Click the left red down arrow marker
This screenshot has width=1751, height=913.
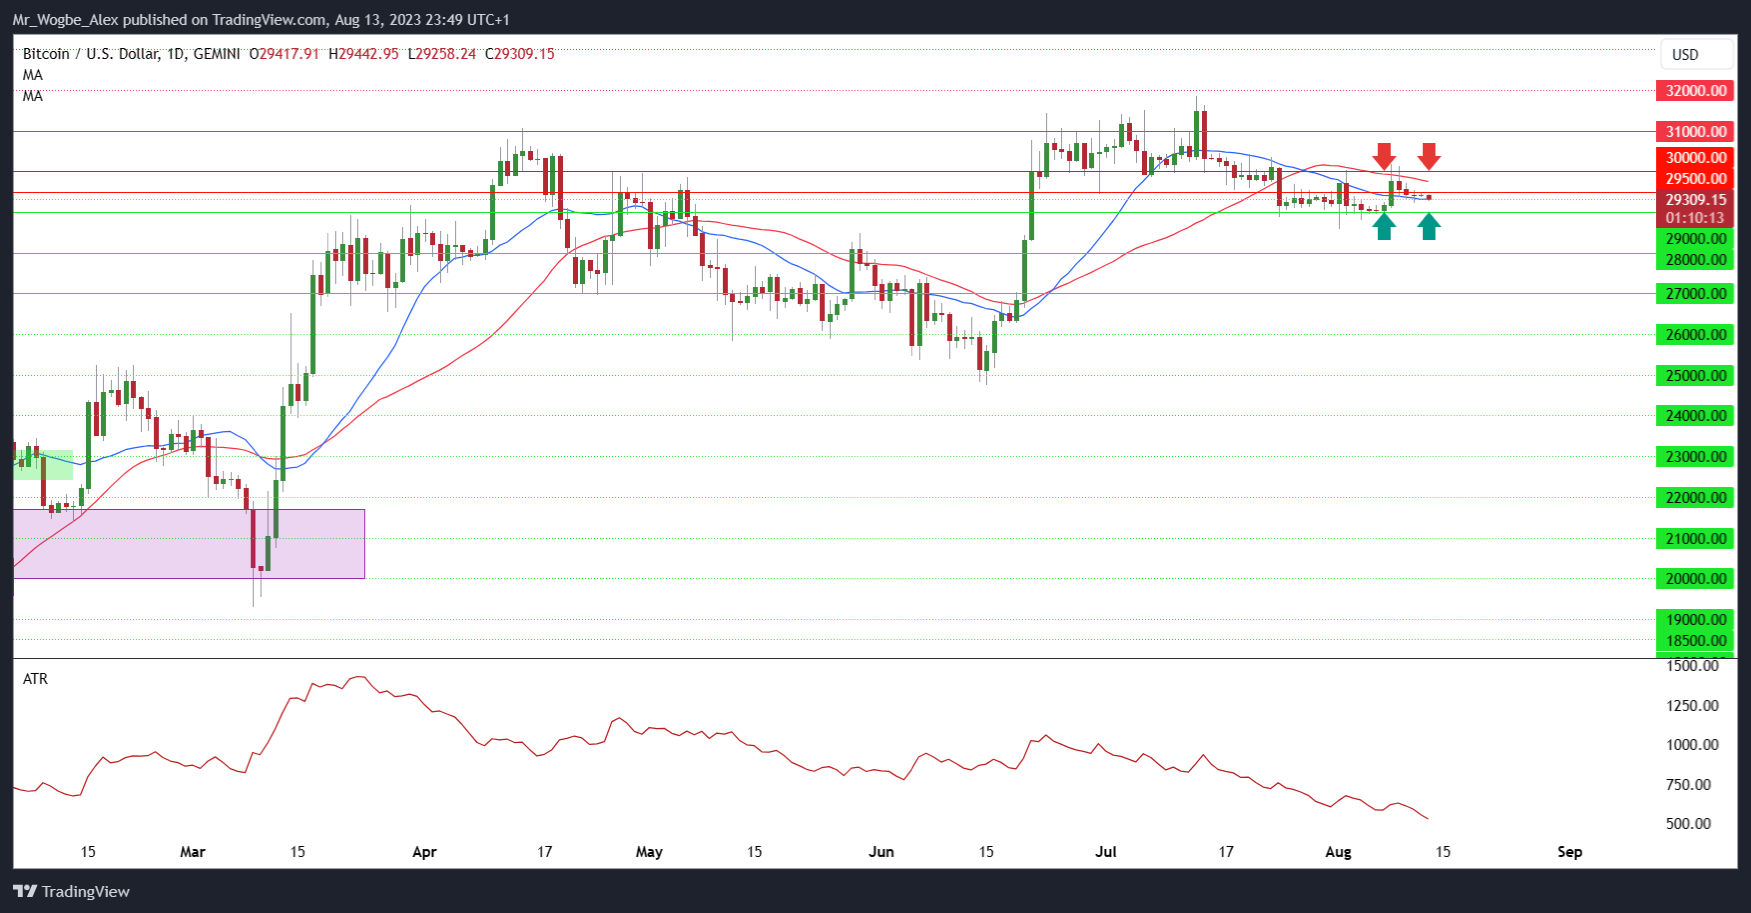coord(1383,156)
